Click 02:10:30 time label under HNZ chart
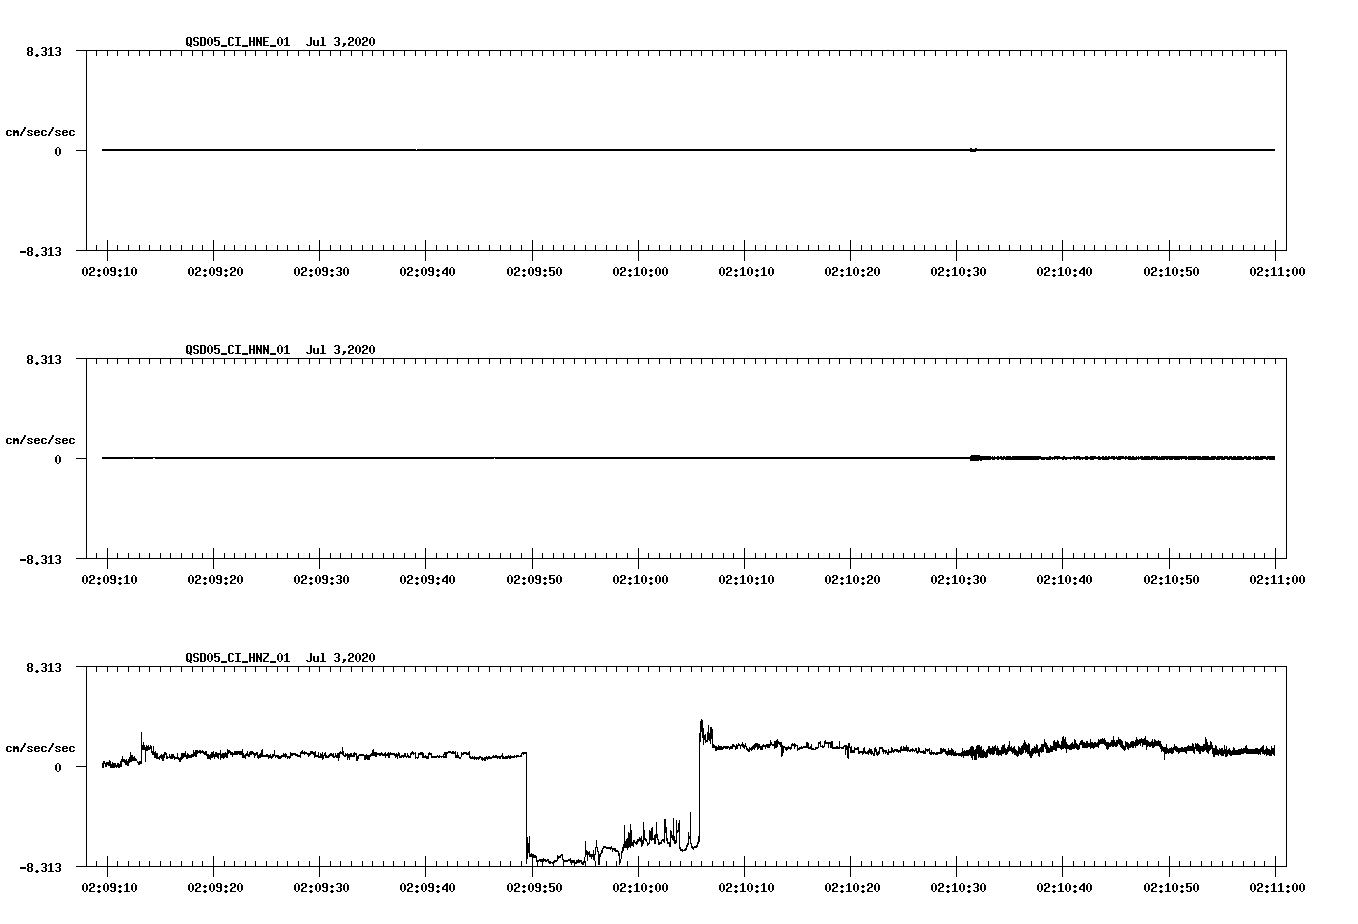The image size is (1358, 924). point(957,887)
